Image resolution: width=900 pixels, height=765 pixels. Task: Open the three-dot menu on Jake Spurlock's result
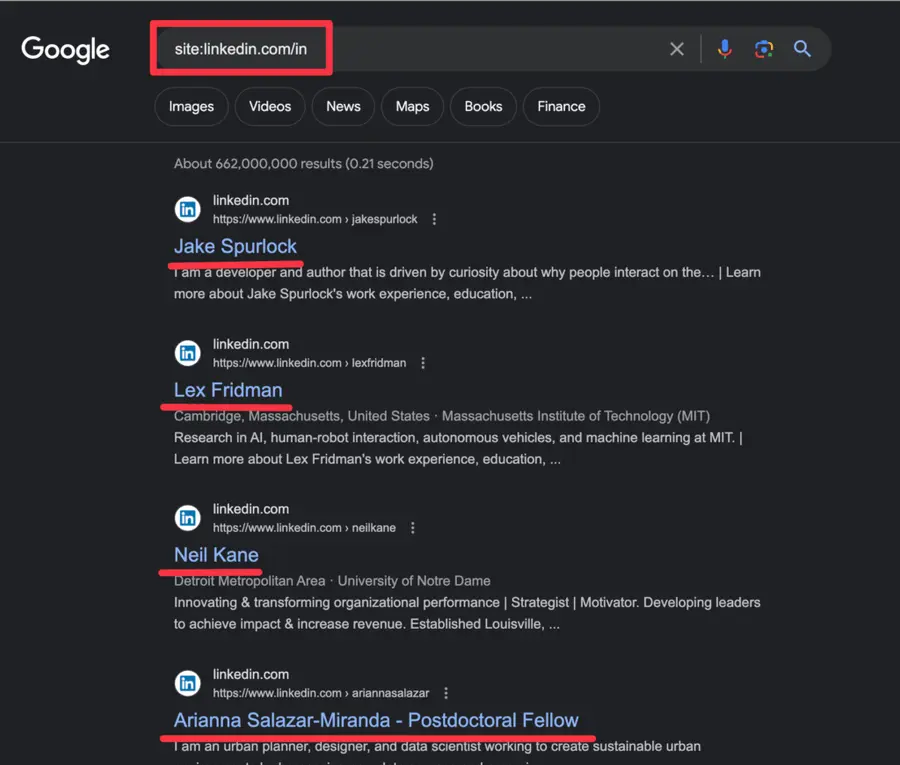(434, 219)
